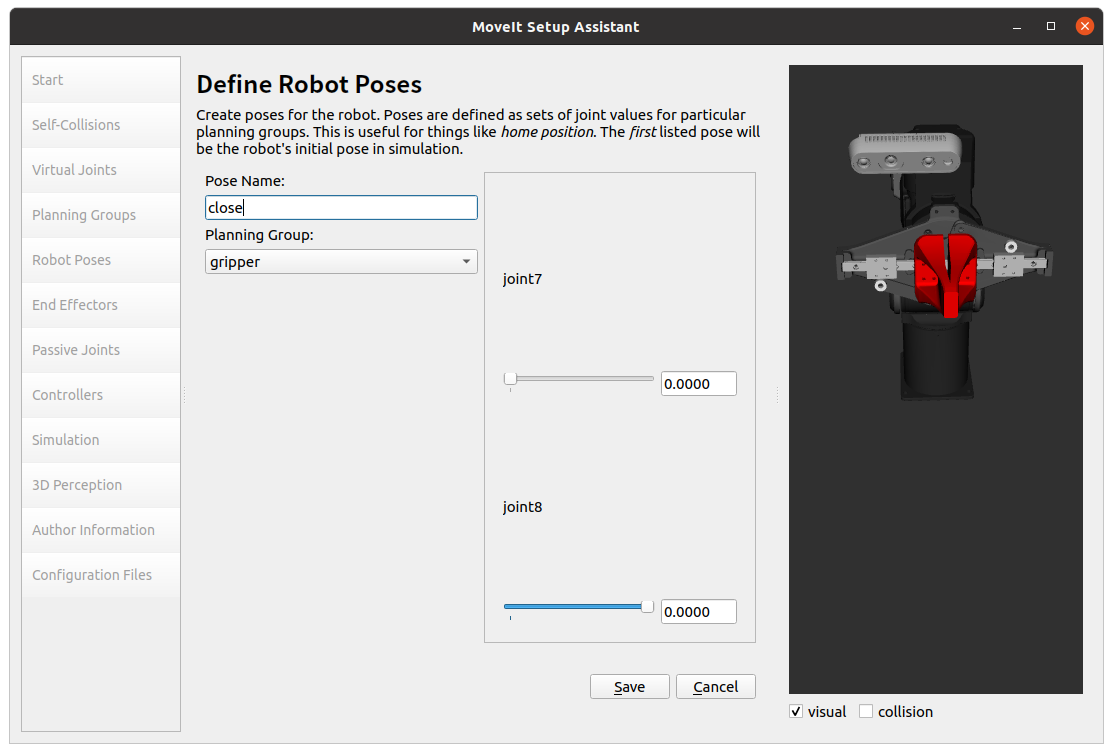Open Configuration Files section
The image size is (1113, 753).
click(x=101, y=575)
